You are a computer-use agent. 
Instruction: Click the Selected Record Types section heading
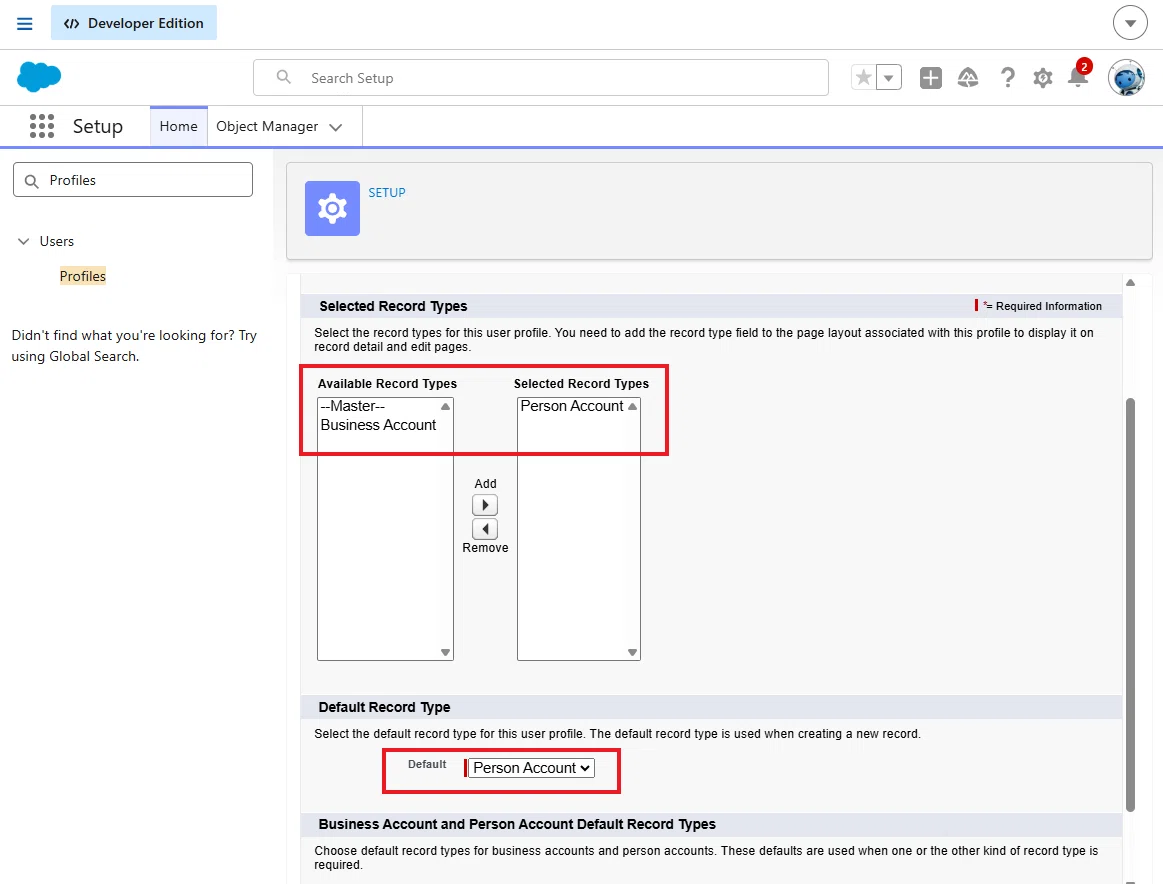pos(393,306)
